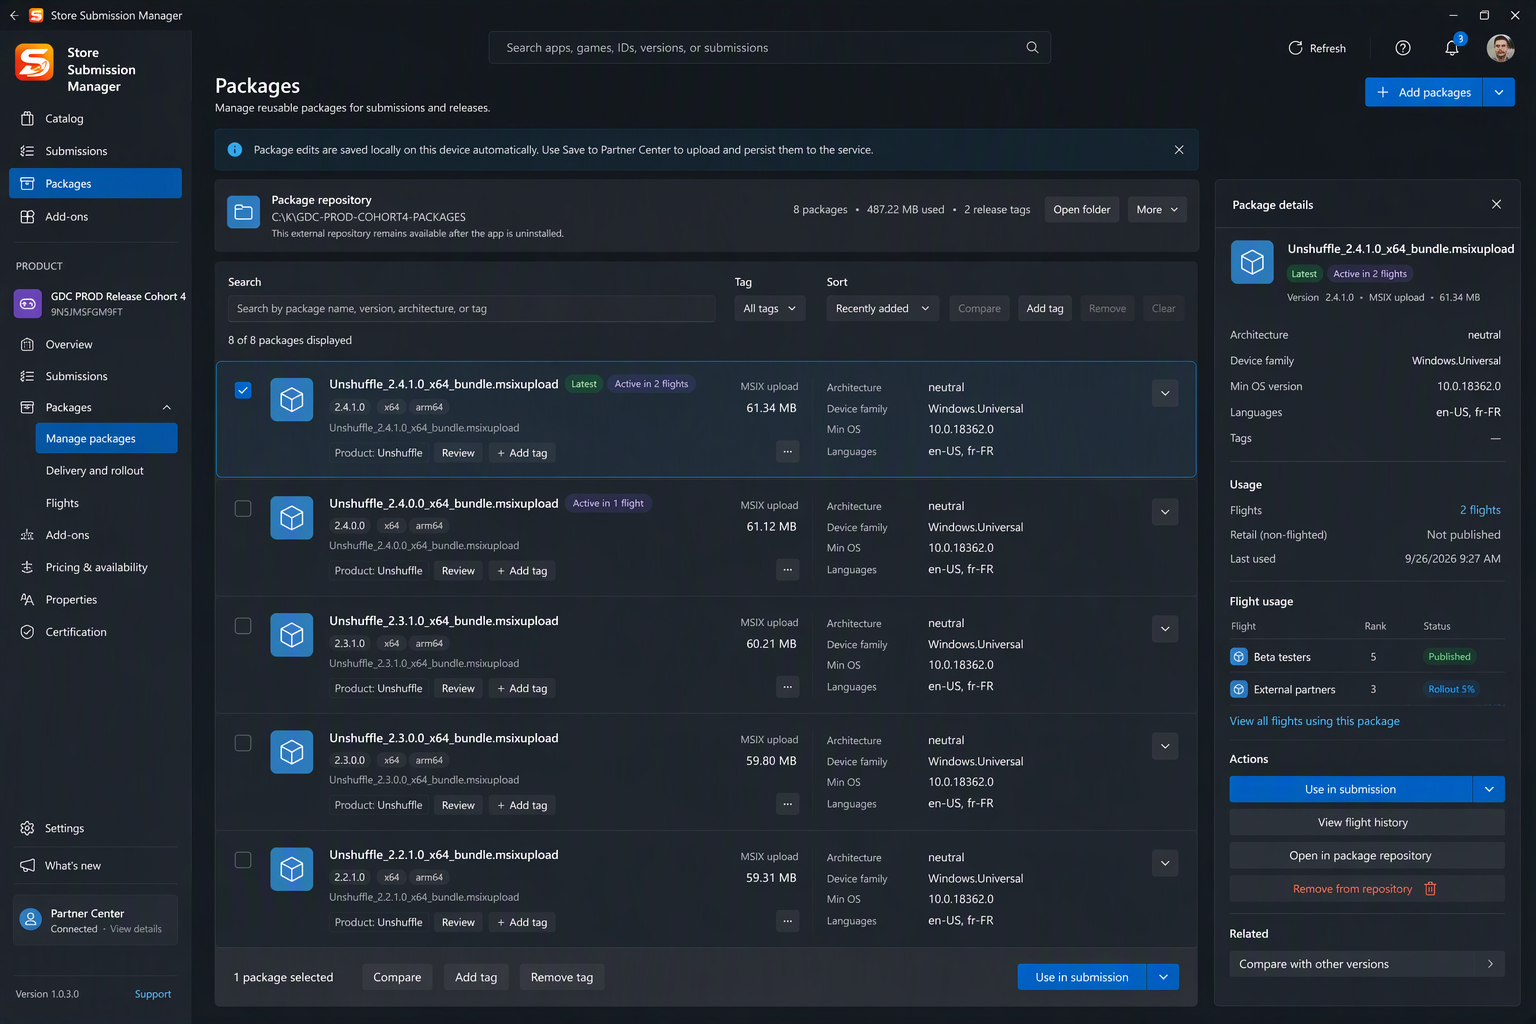The width and height of the screenshot is (1536, 1024).
Task: Check the Unshuffle_2.3.0.0 package checkbox
Action: pyautogui.click(x=243, y=743)
